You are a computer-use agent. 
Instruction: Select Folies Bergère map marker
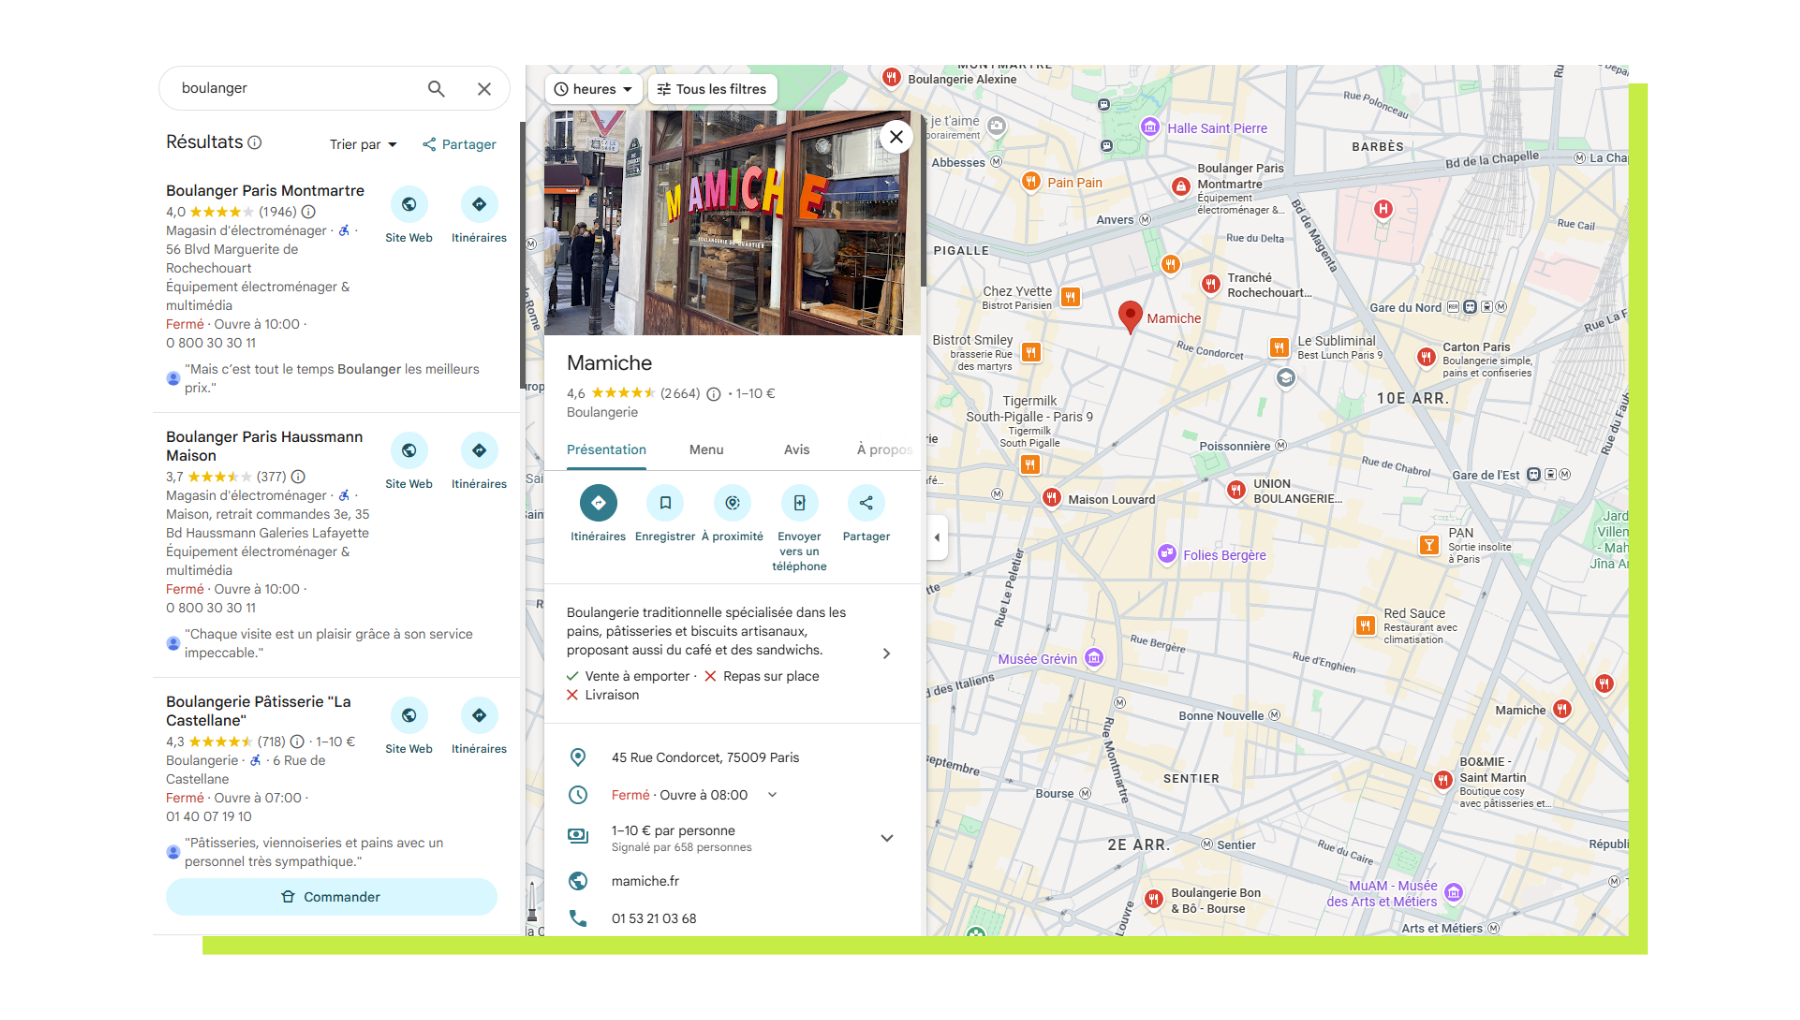(1167, 554)
